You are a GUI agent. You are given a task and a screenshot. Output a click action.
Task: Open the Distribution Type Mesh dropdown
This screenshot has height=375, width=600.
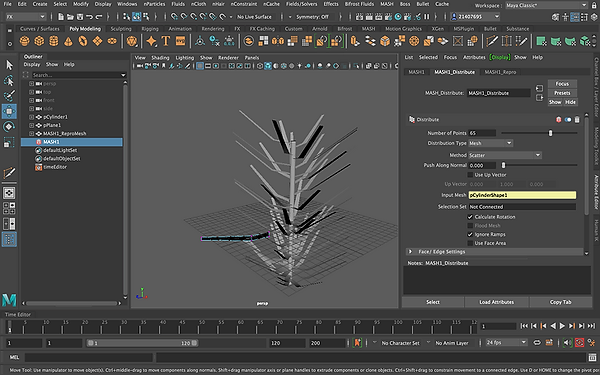491,143
